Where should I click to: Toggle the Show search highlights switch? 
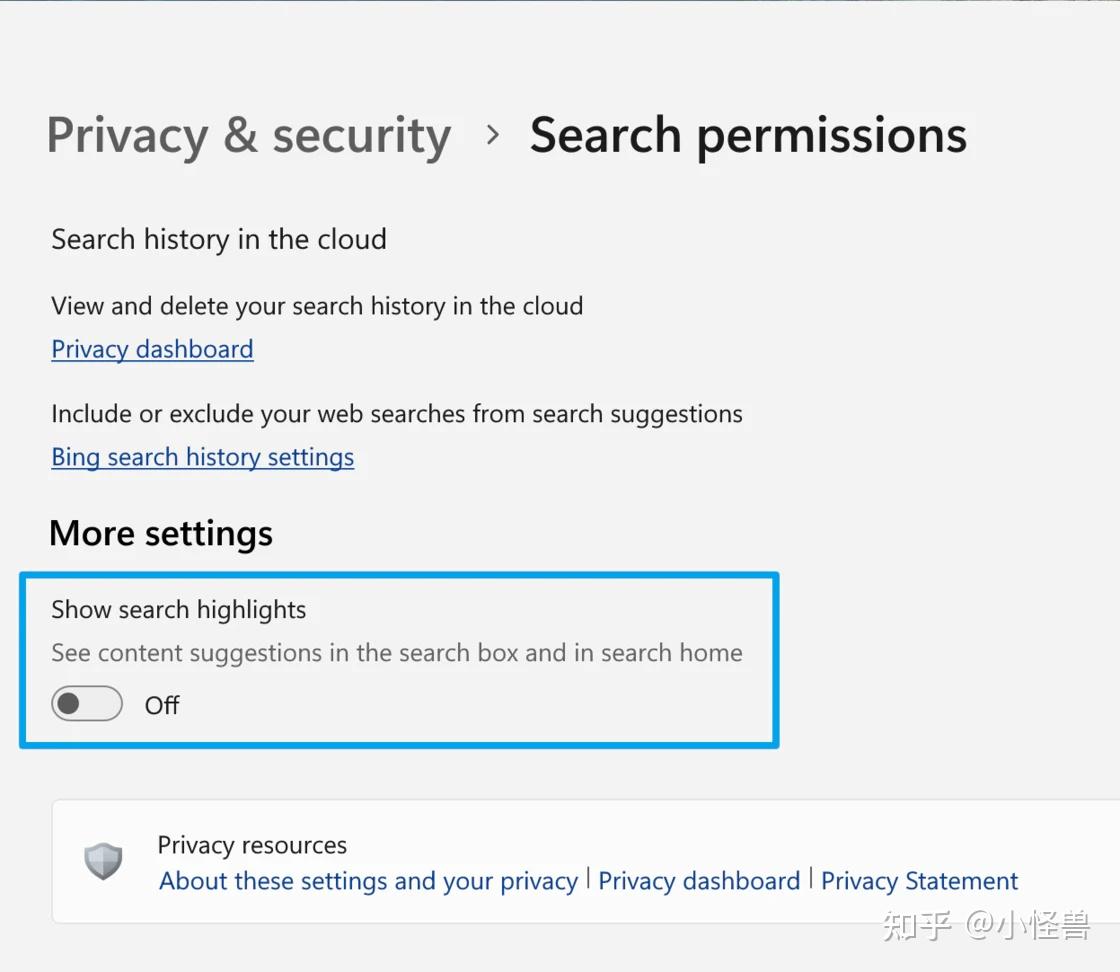87,704
